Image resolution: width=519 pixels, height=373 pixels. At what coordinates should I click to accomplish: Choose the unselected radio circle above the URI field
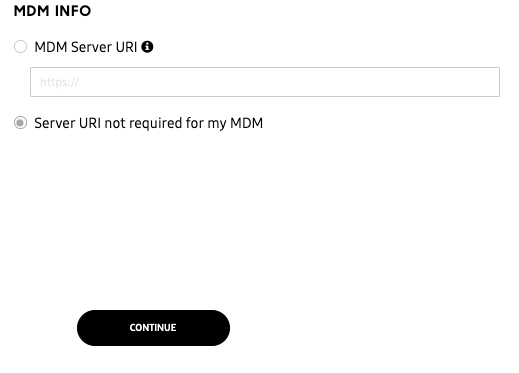click(x=20, y=47)
